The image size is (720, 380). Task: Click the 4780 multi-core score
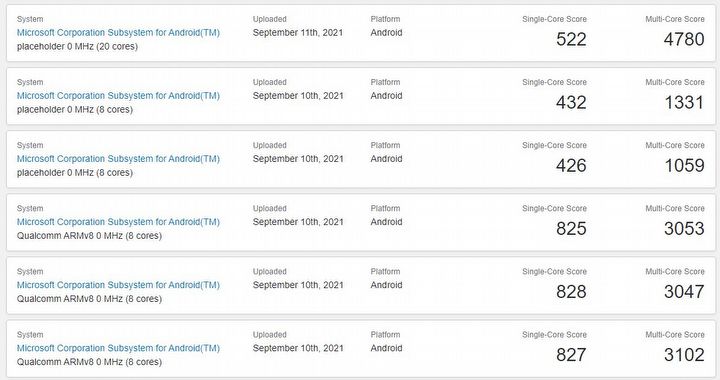[x=684, y=39]
